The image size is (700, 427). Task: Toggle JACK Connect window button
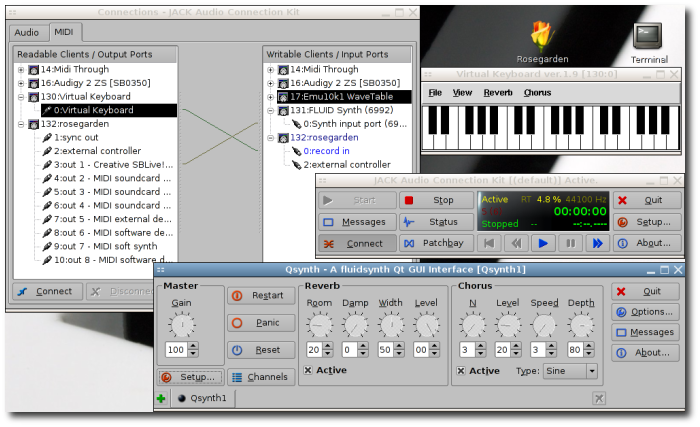357,243
